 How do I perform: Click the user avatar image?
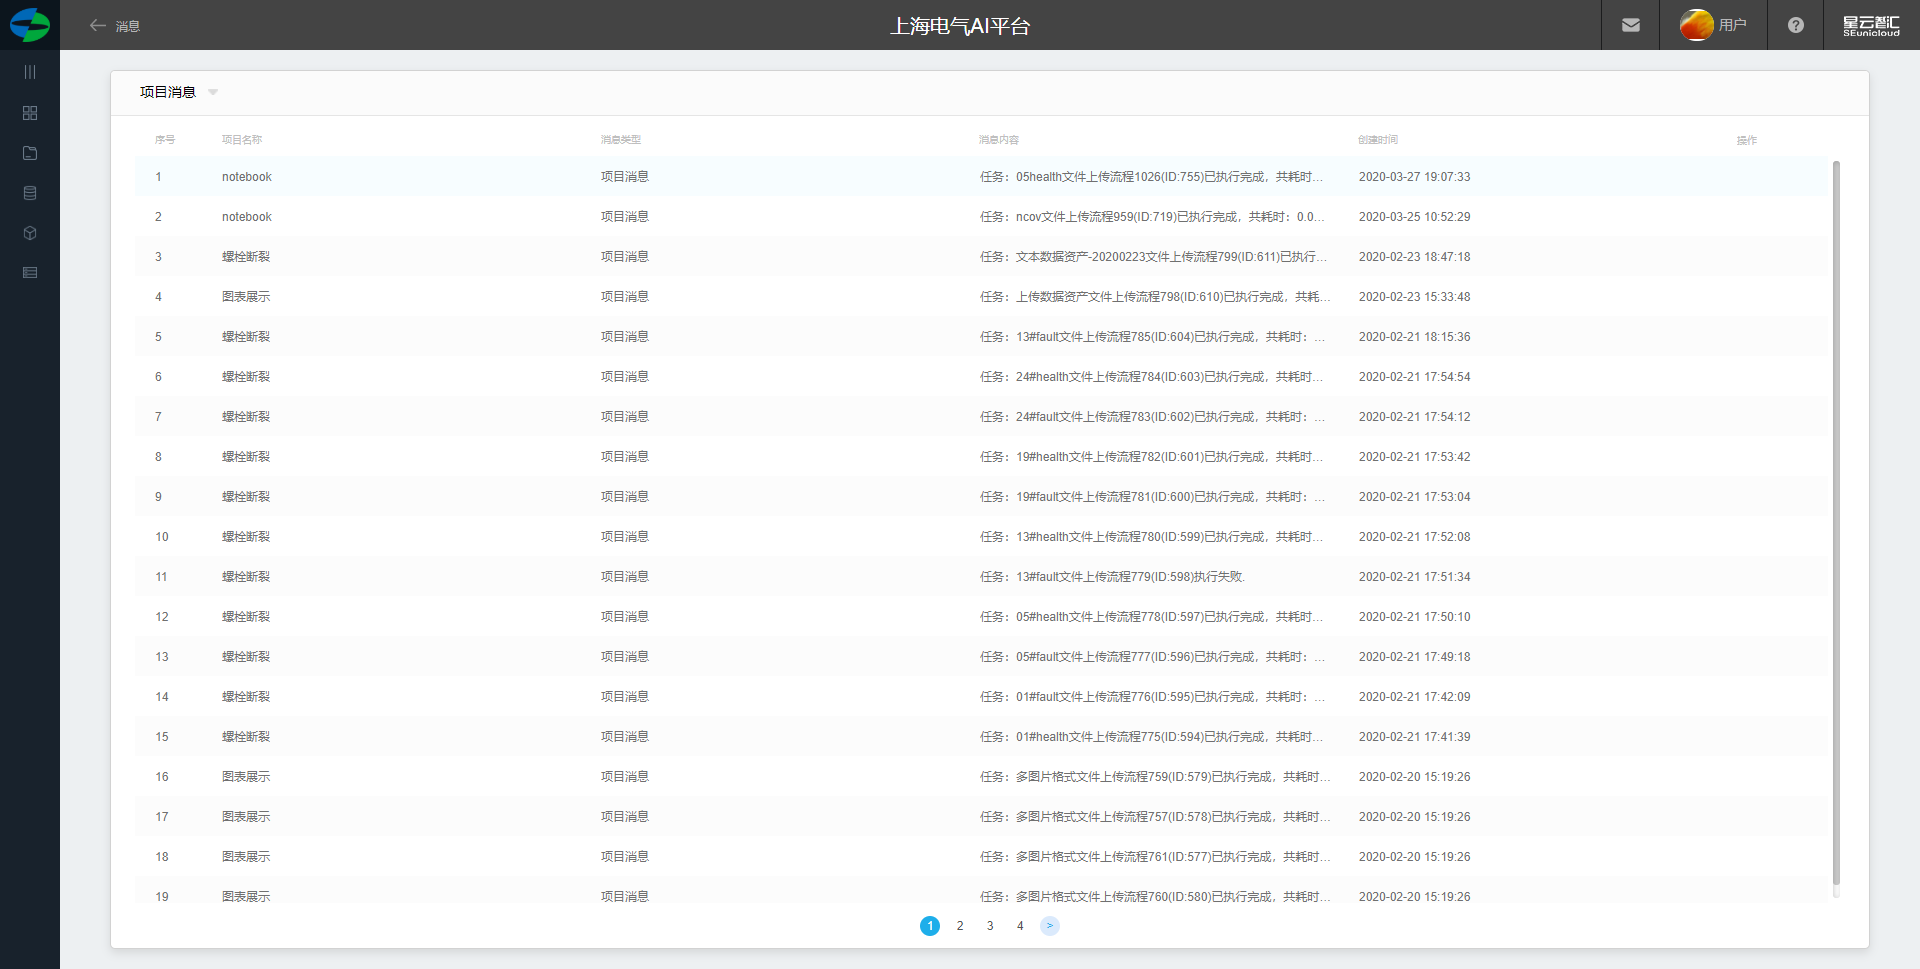click(1696, 25)
